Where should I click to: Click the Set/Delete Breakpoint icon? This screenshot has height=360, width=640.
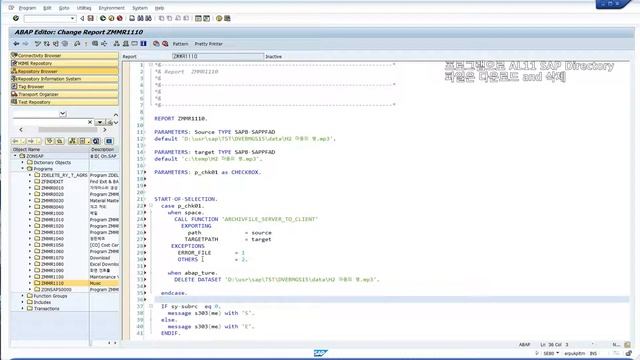pyautogui.click(x=156, y=44)
